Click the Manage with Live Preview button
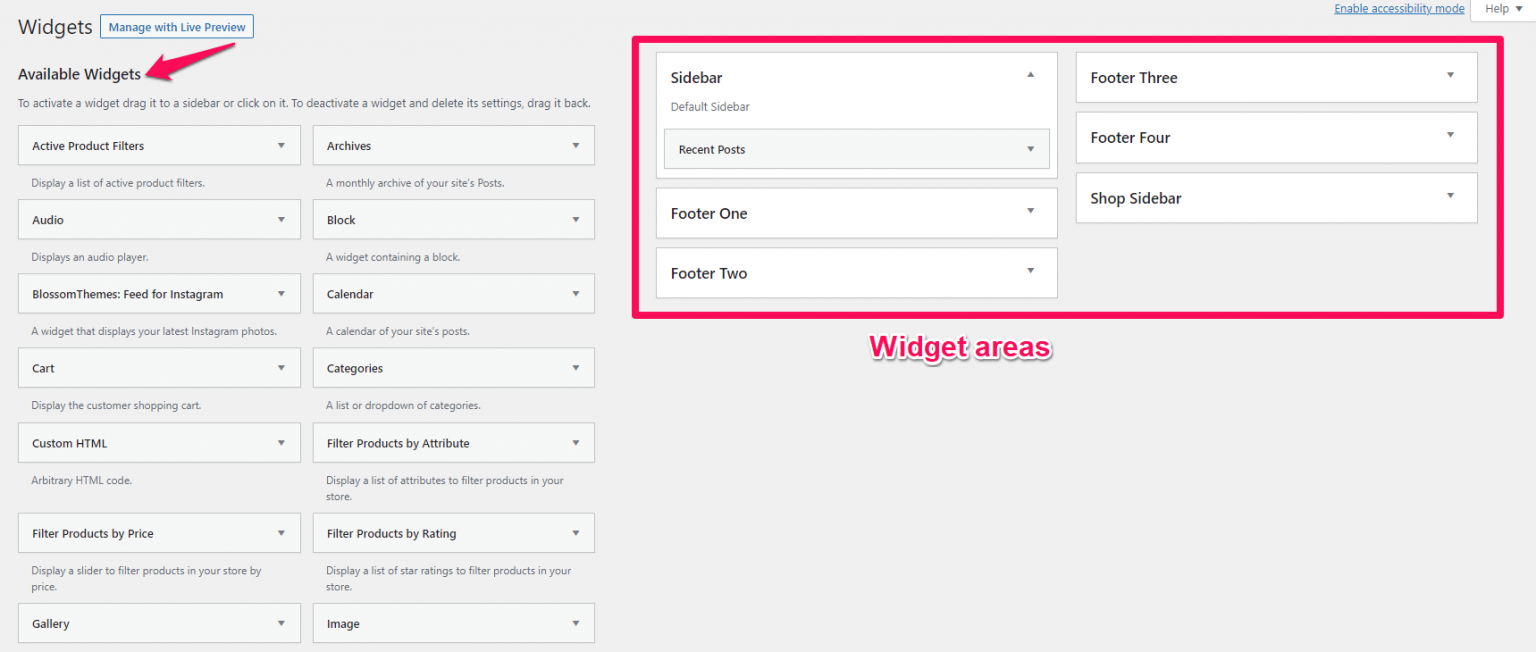 176,26
